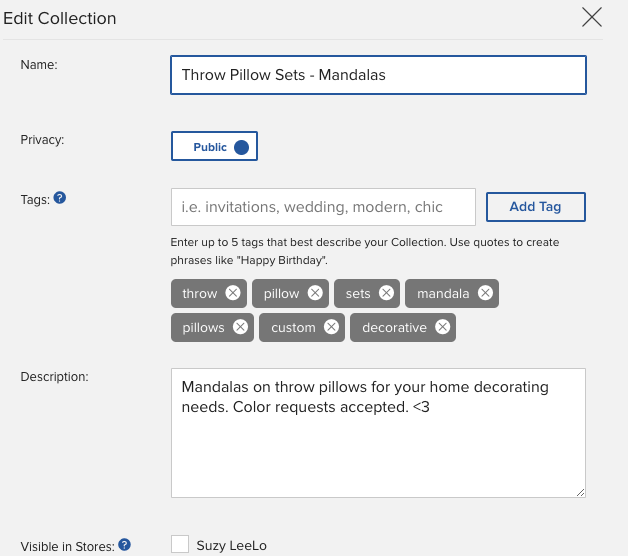628x556 pixels.
Task: Remove the "throw" tag
Action: click(233, 293)
